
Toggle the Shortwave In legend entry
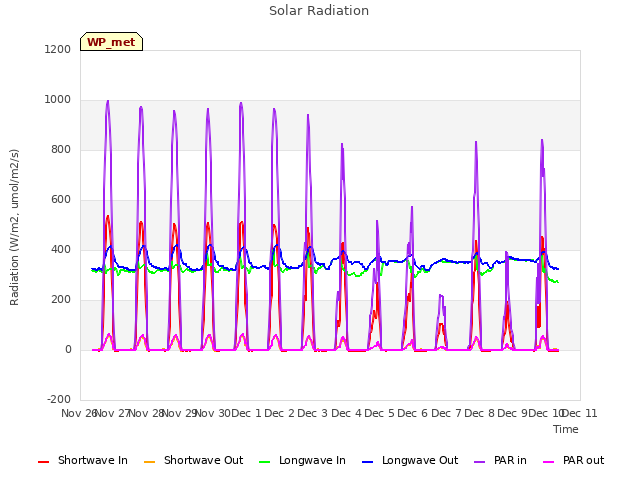click(83, 460)
